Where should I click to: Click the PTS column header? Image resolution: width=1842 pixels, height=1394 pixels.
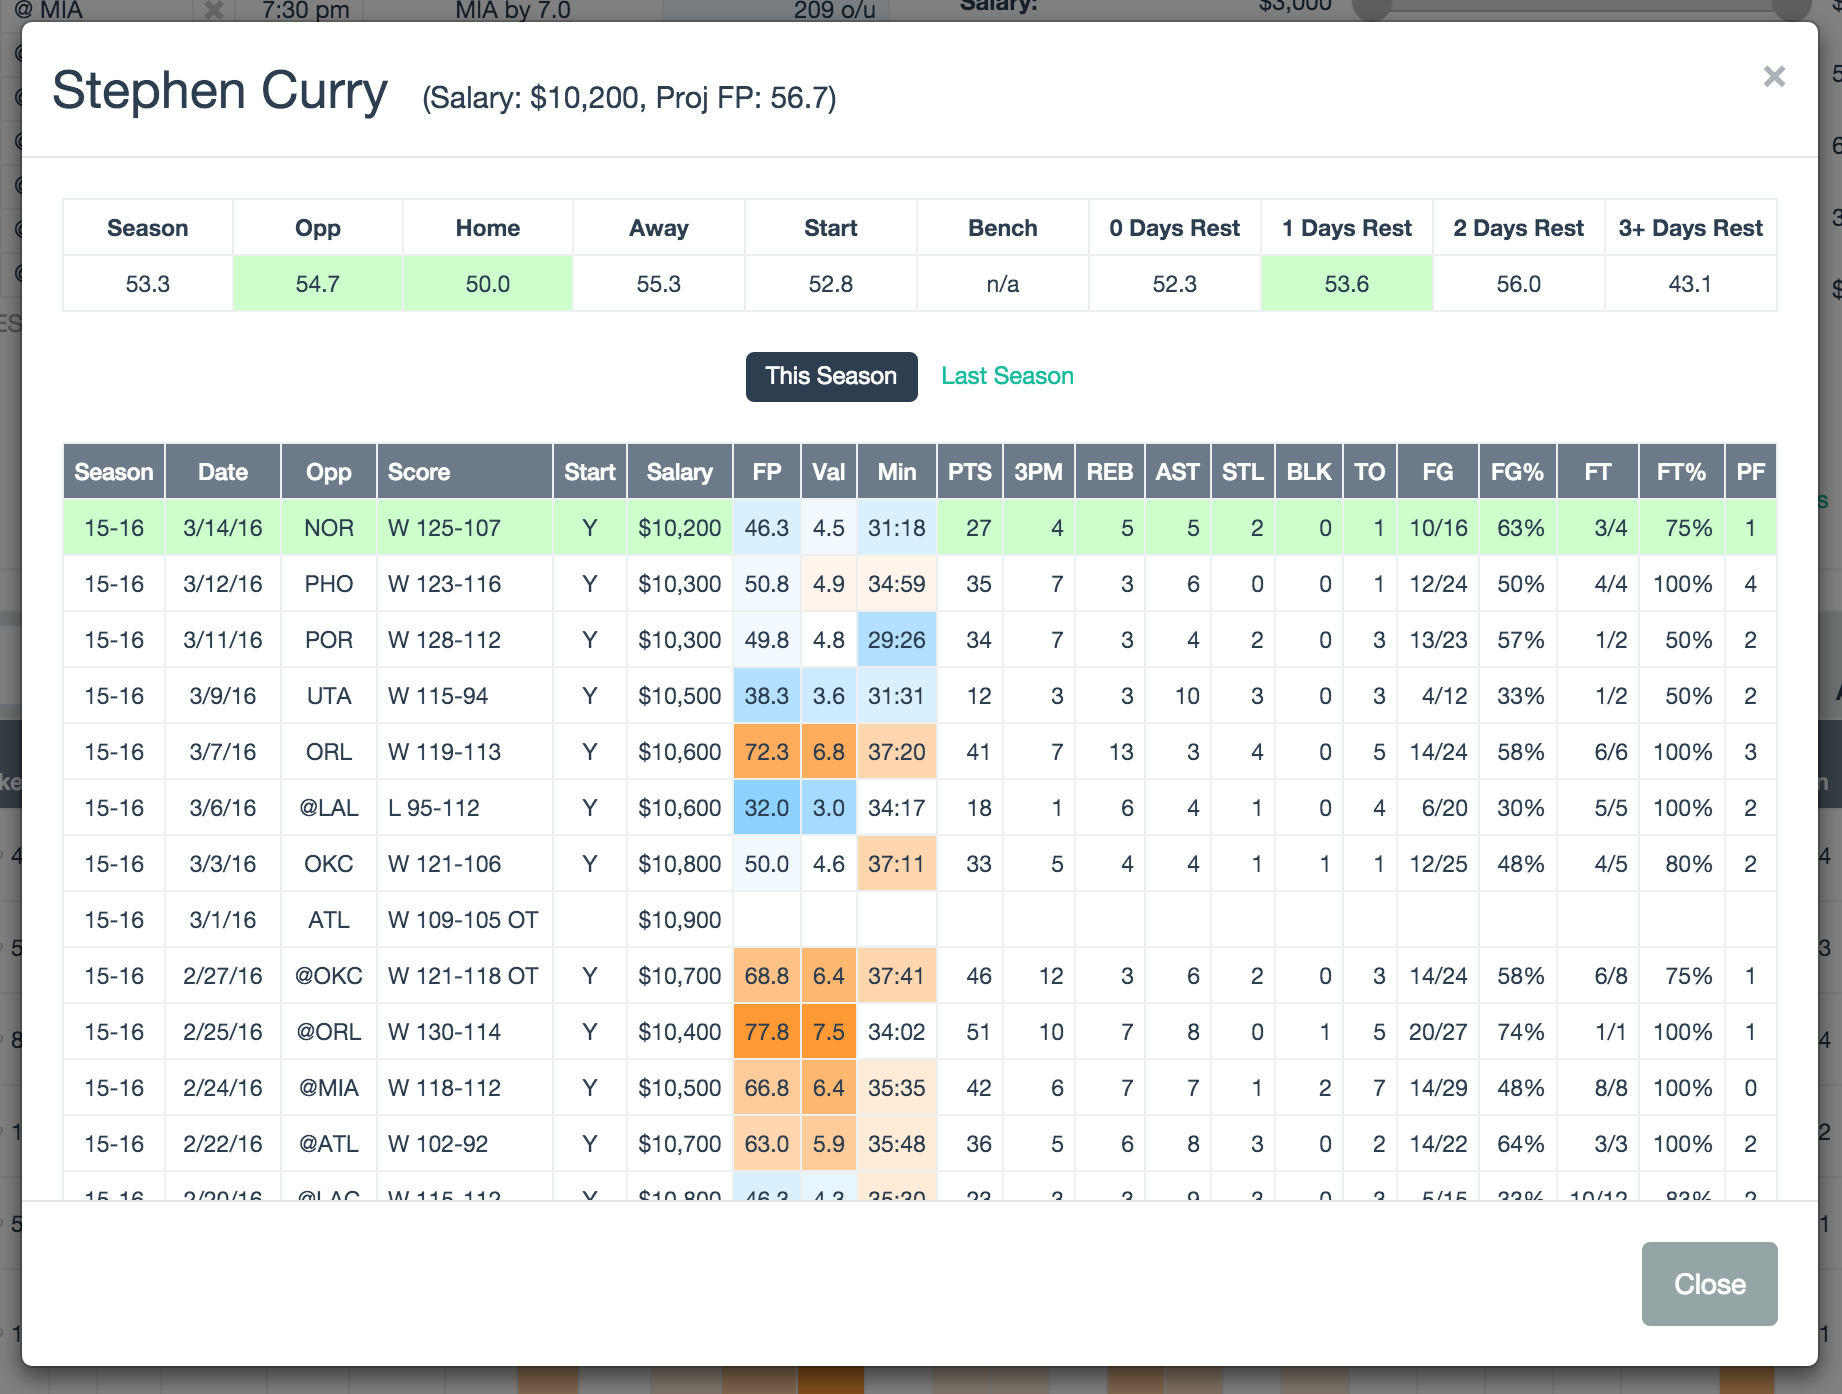click(x=969, y=472)
